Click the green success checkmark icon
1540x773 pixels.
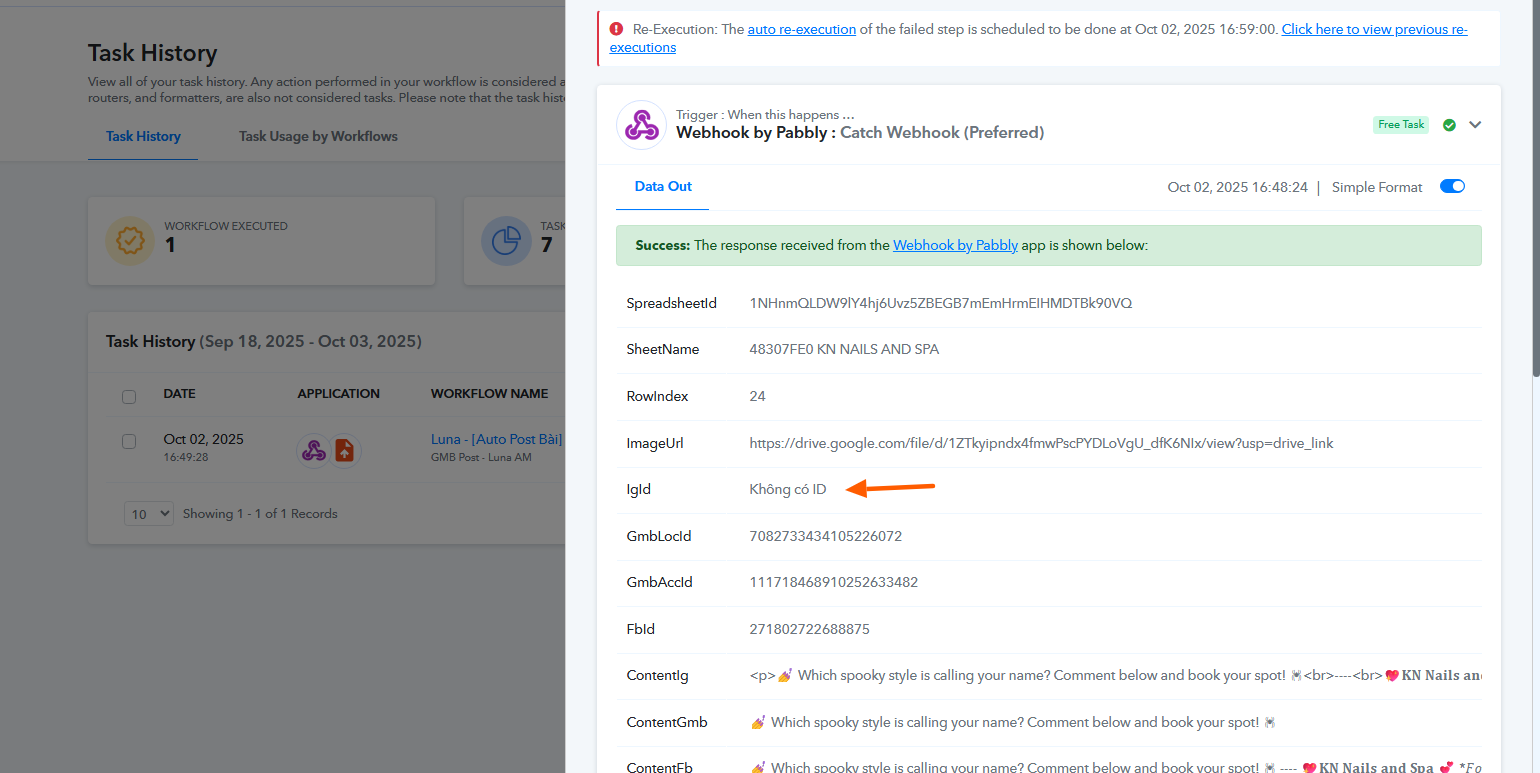coord(1449,125)
